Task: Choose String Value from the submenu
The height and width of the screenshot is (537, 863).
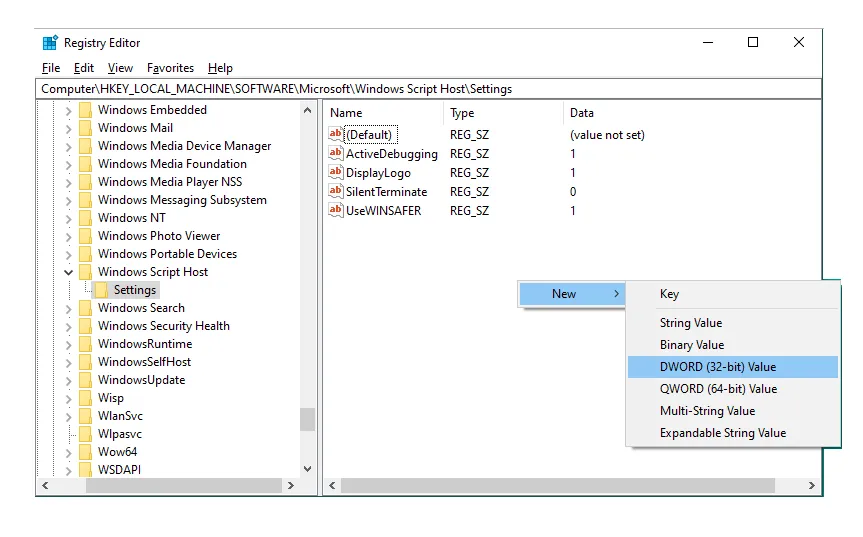Action: click(733, 323)
